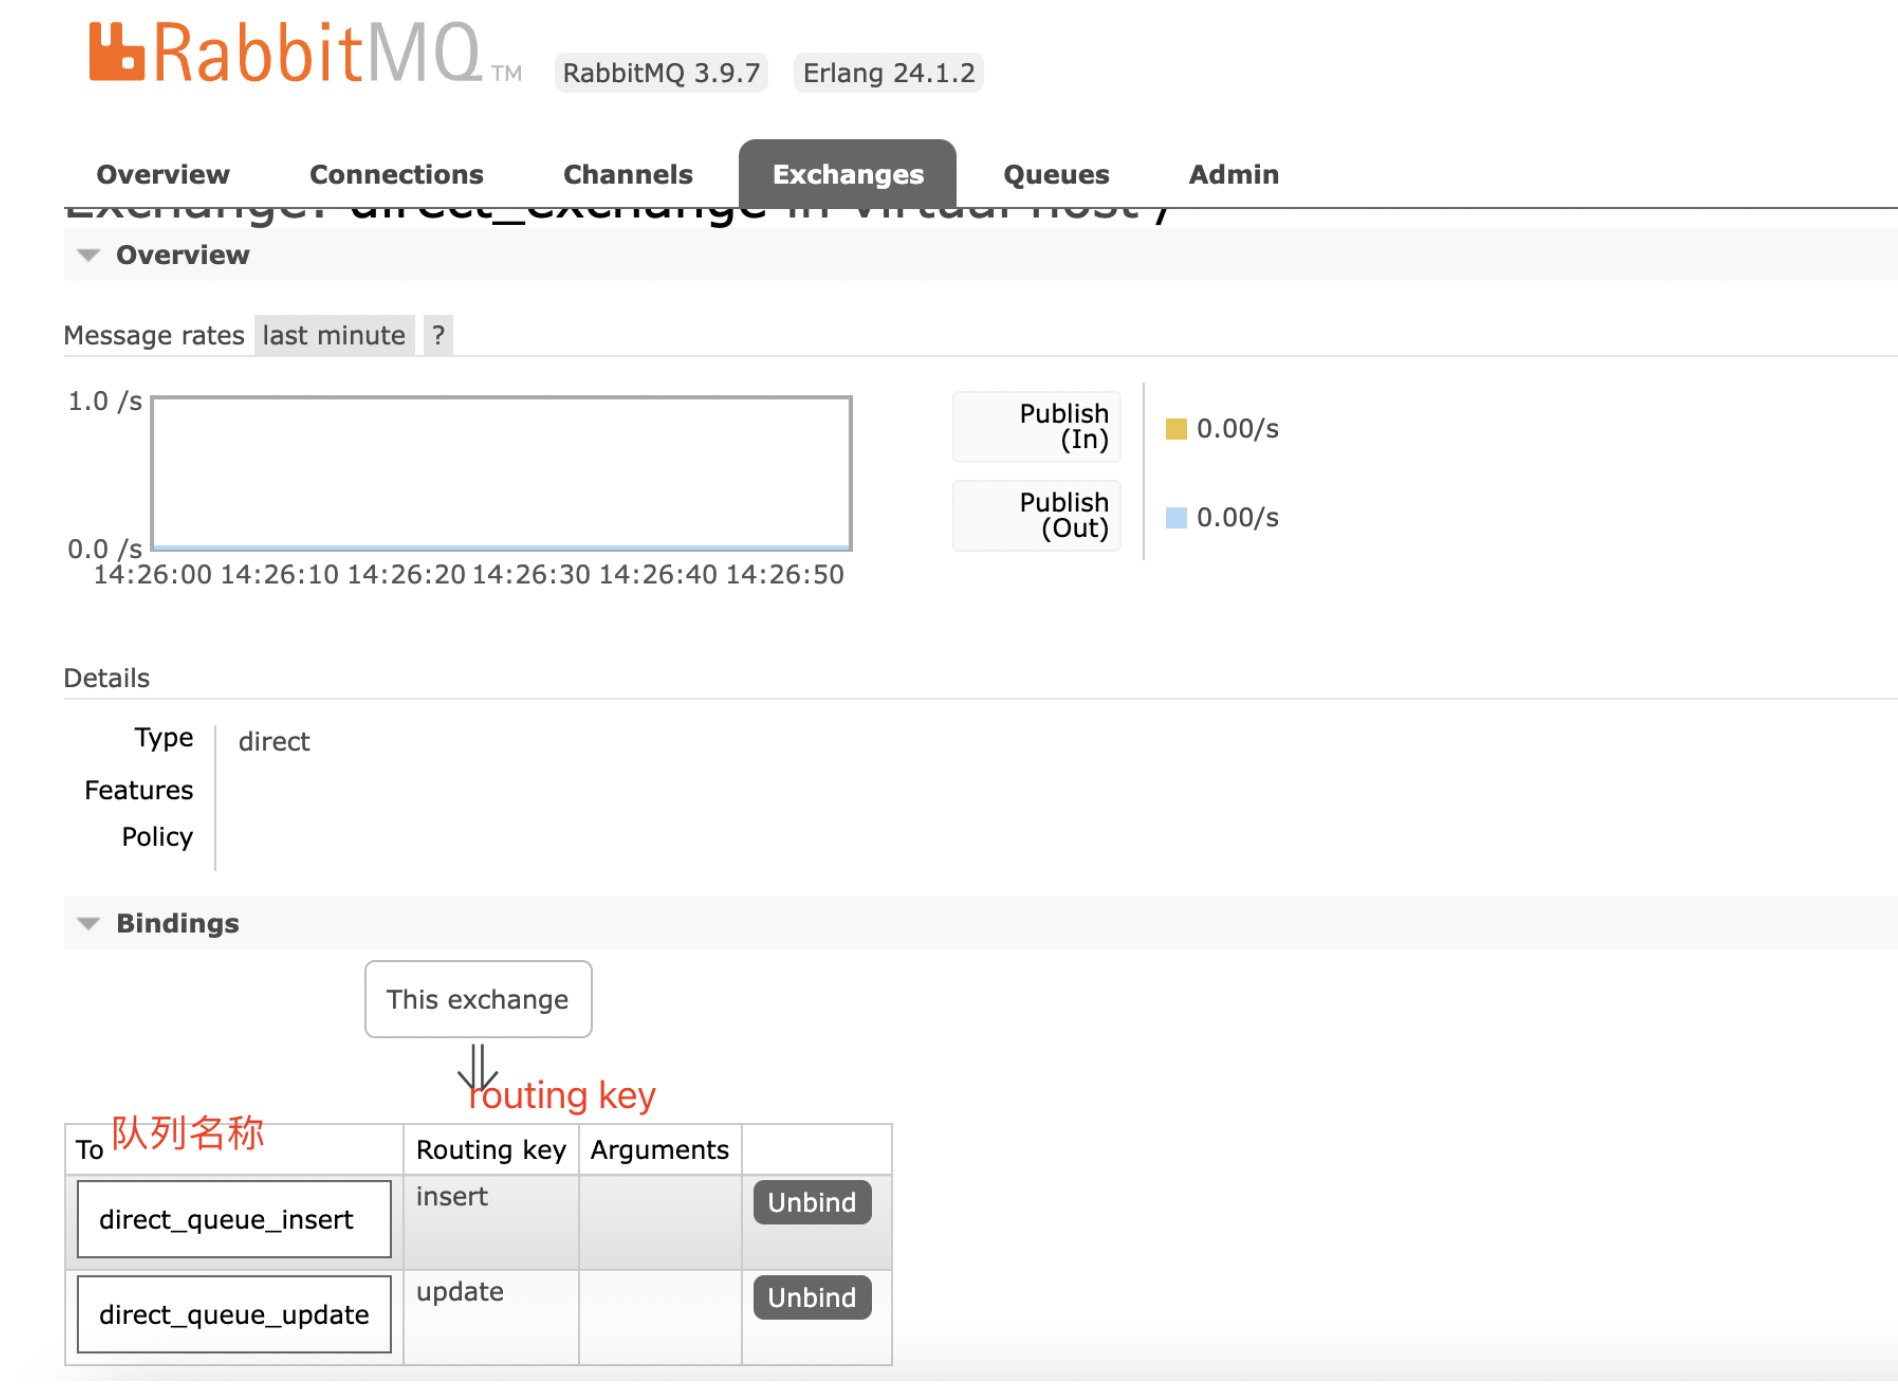Click the 'direct' exchange type value

click(274, 742)
